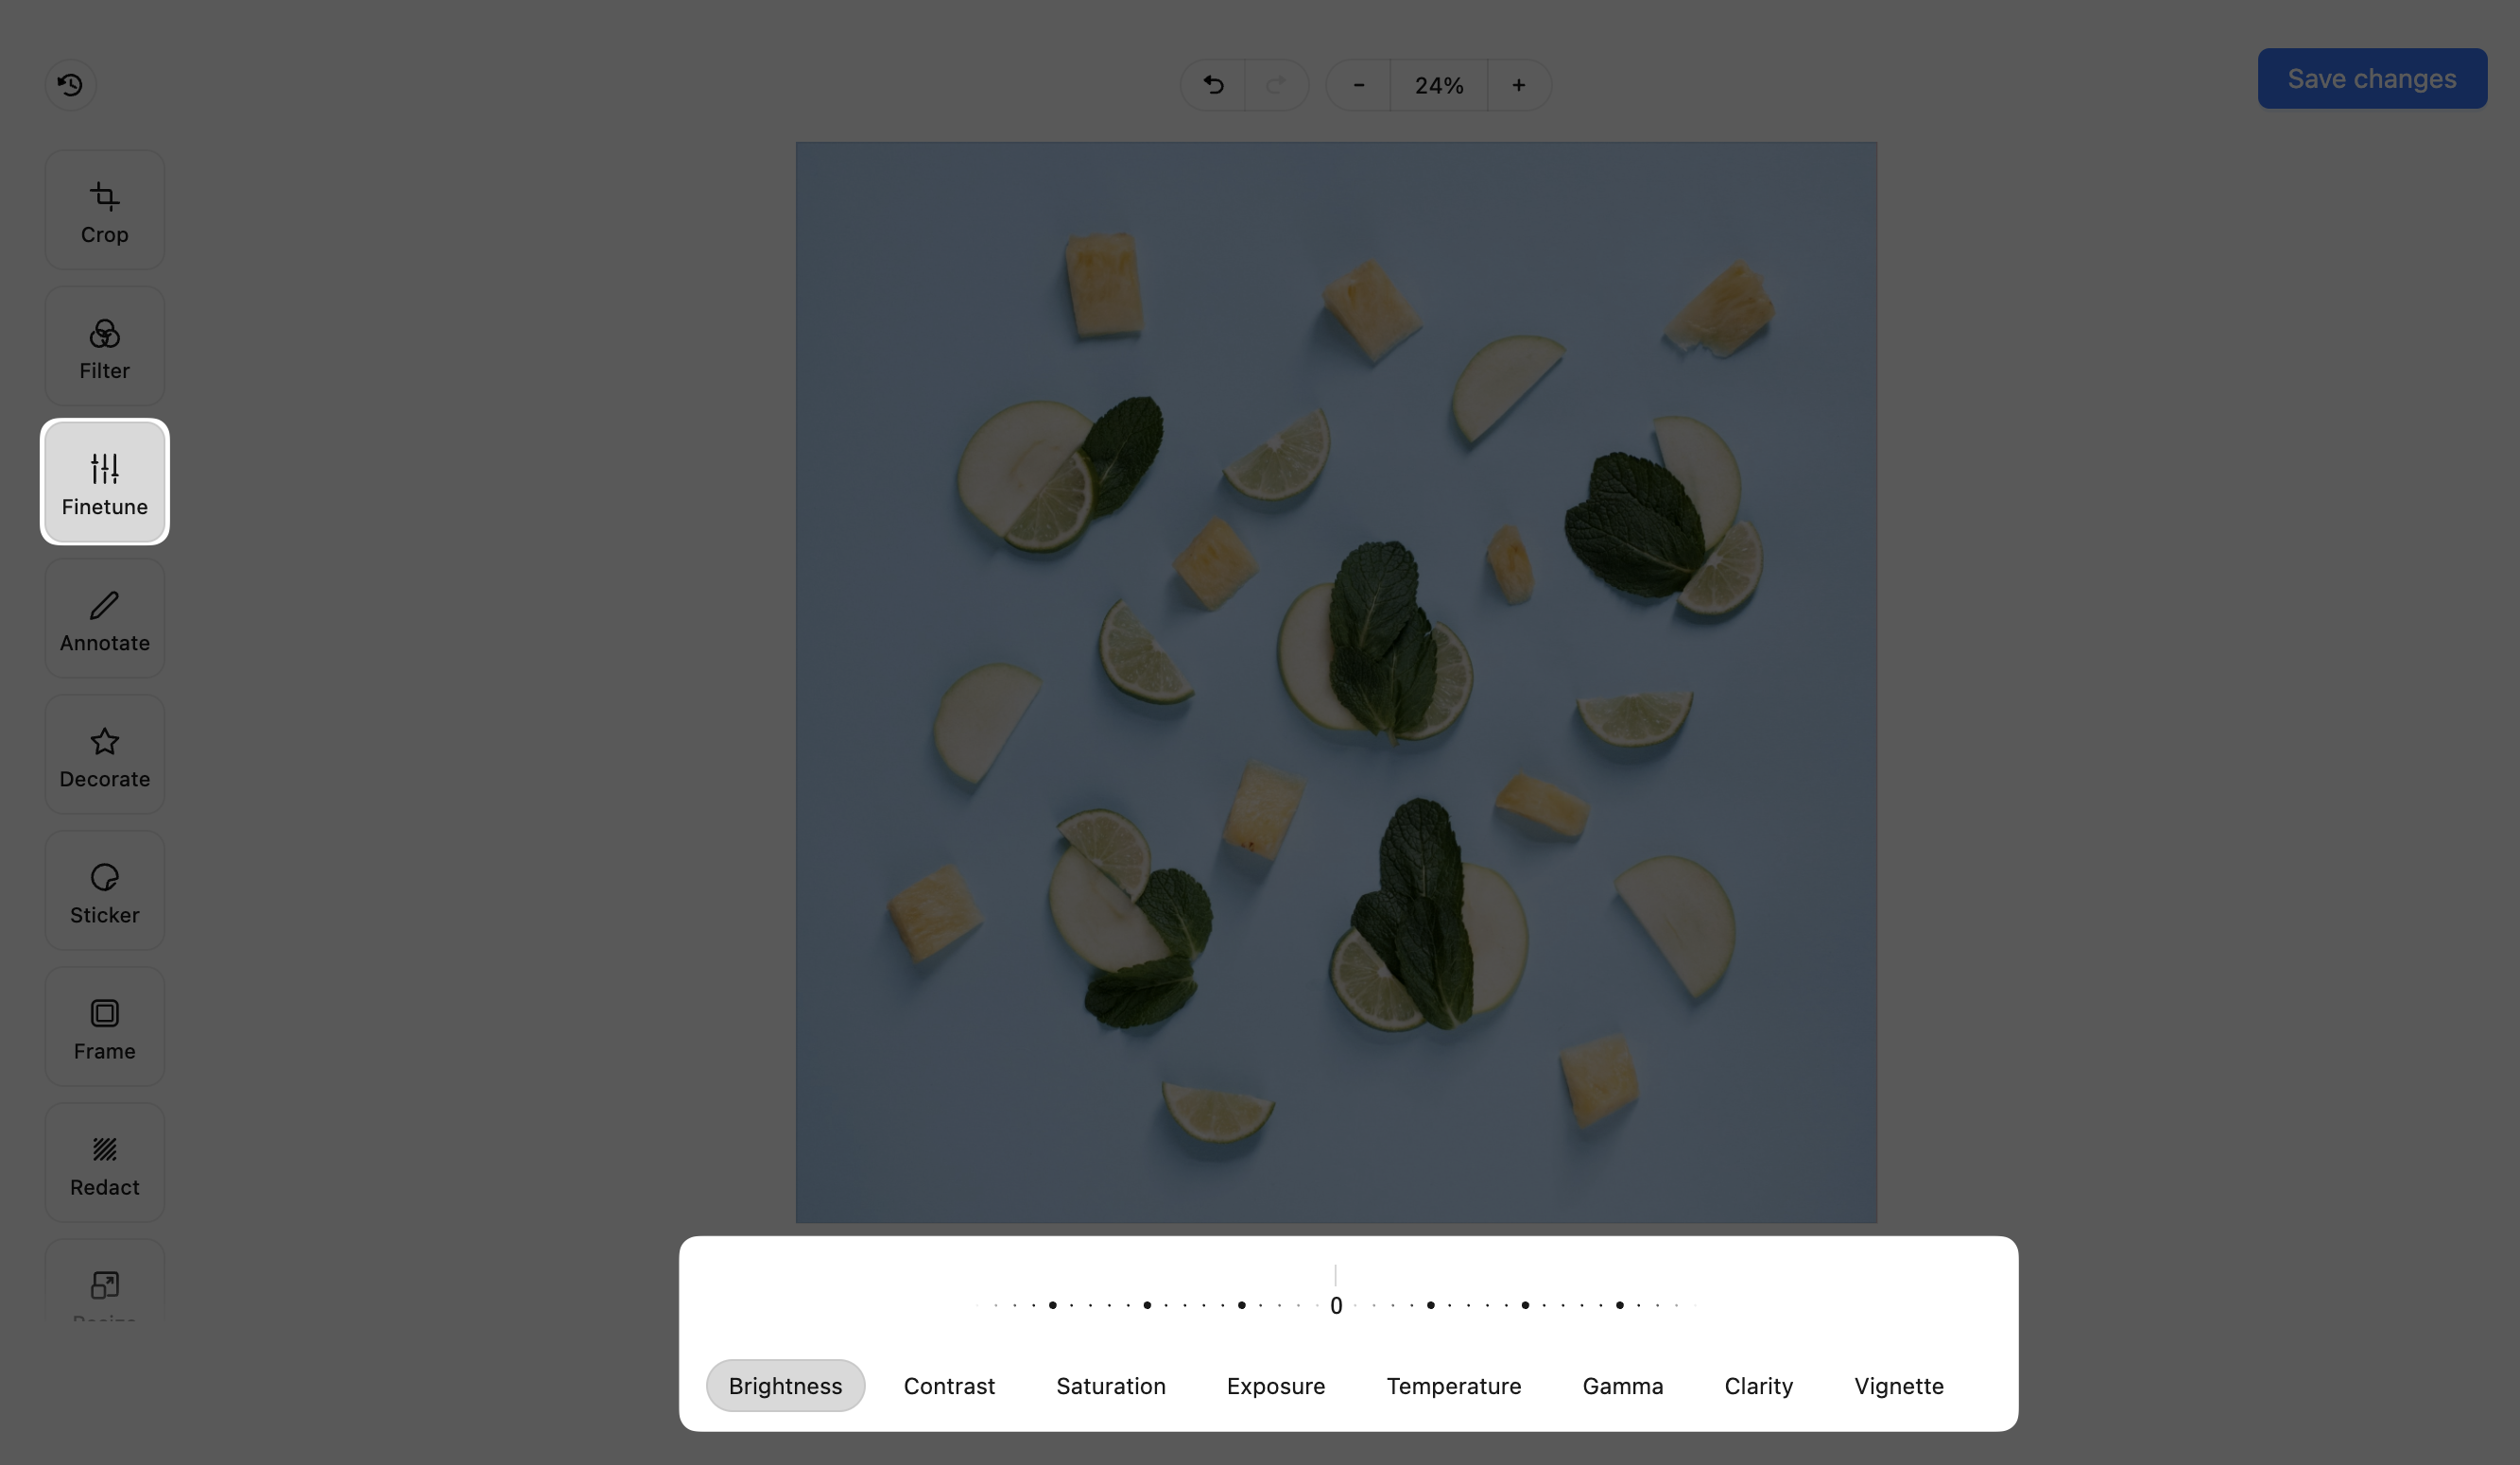Open the Annotate pencil tool
2520x1465 pixels.
[x=104, y=618]
